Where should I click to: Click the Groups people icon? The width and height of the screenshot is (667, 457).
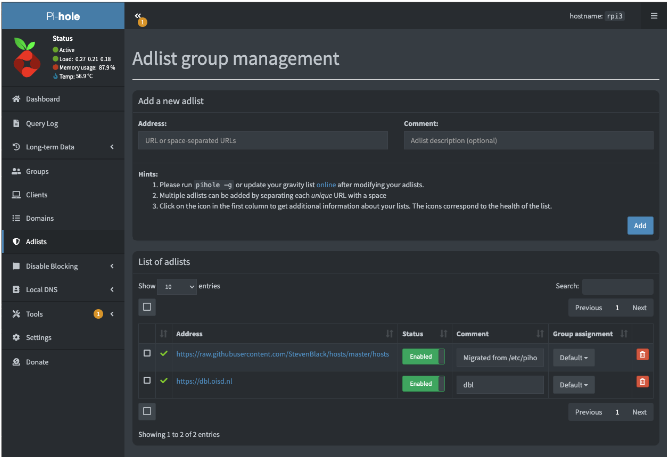pos(16,171)
